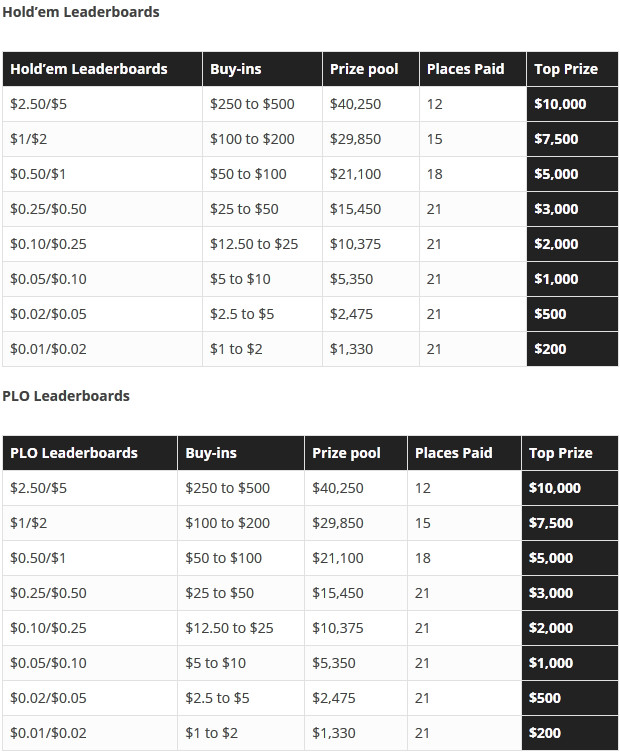Click Hold'em $12.50 to $25 buy-in cell

262,244
